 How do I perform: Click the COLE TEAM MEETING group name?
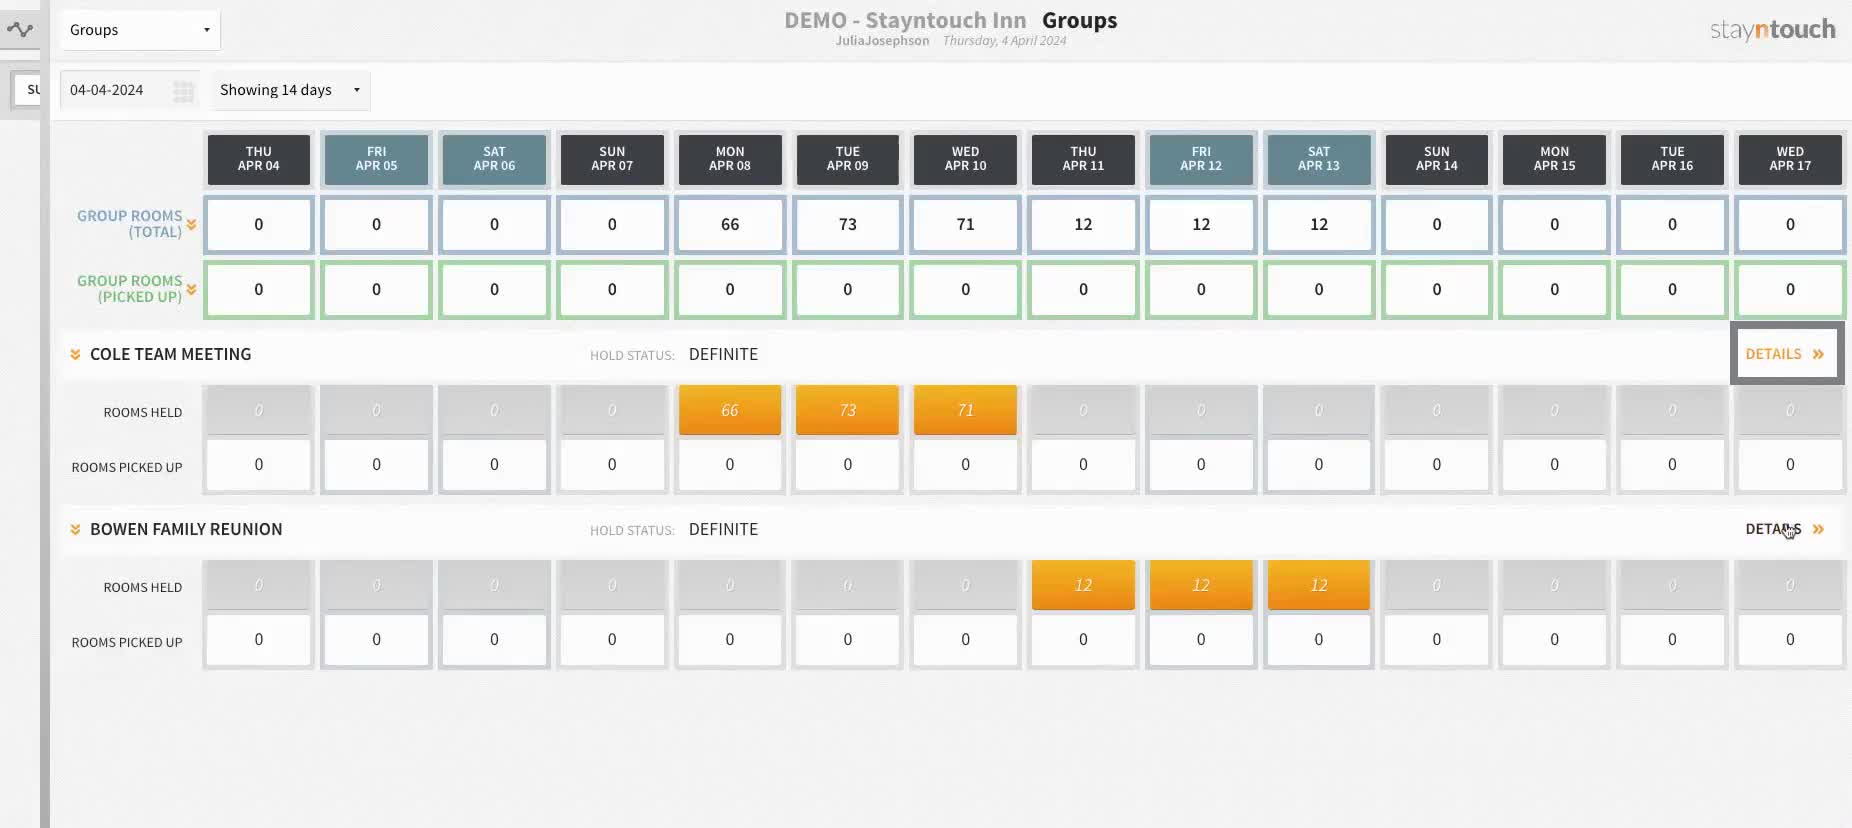[171, 355]
